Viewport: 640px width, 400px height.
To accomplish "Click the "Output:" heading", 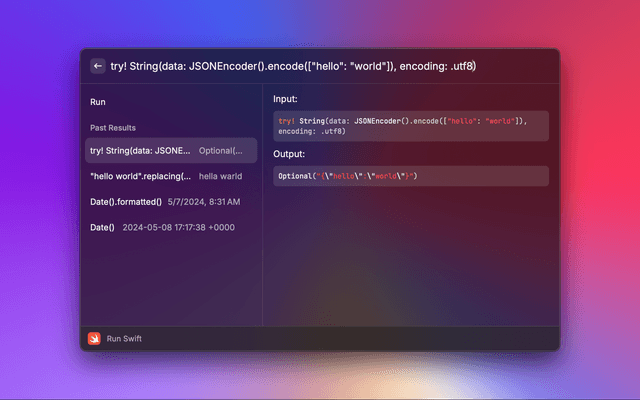I will click(289, 154).
